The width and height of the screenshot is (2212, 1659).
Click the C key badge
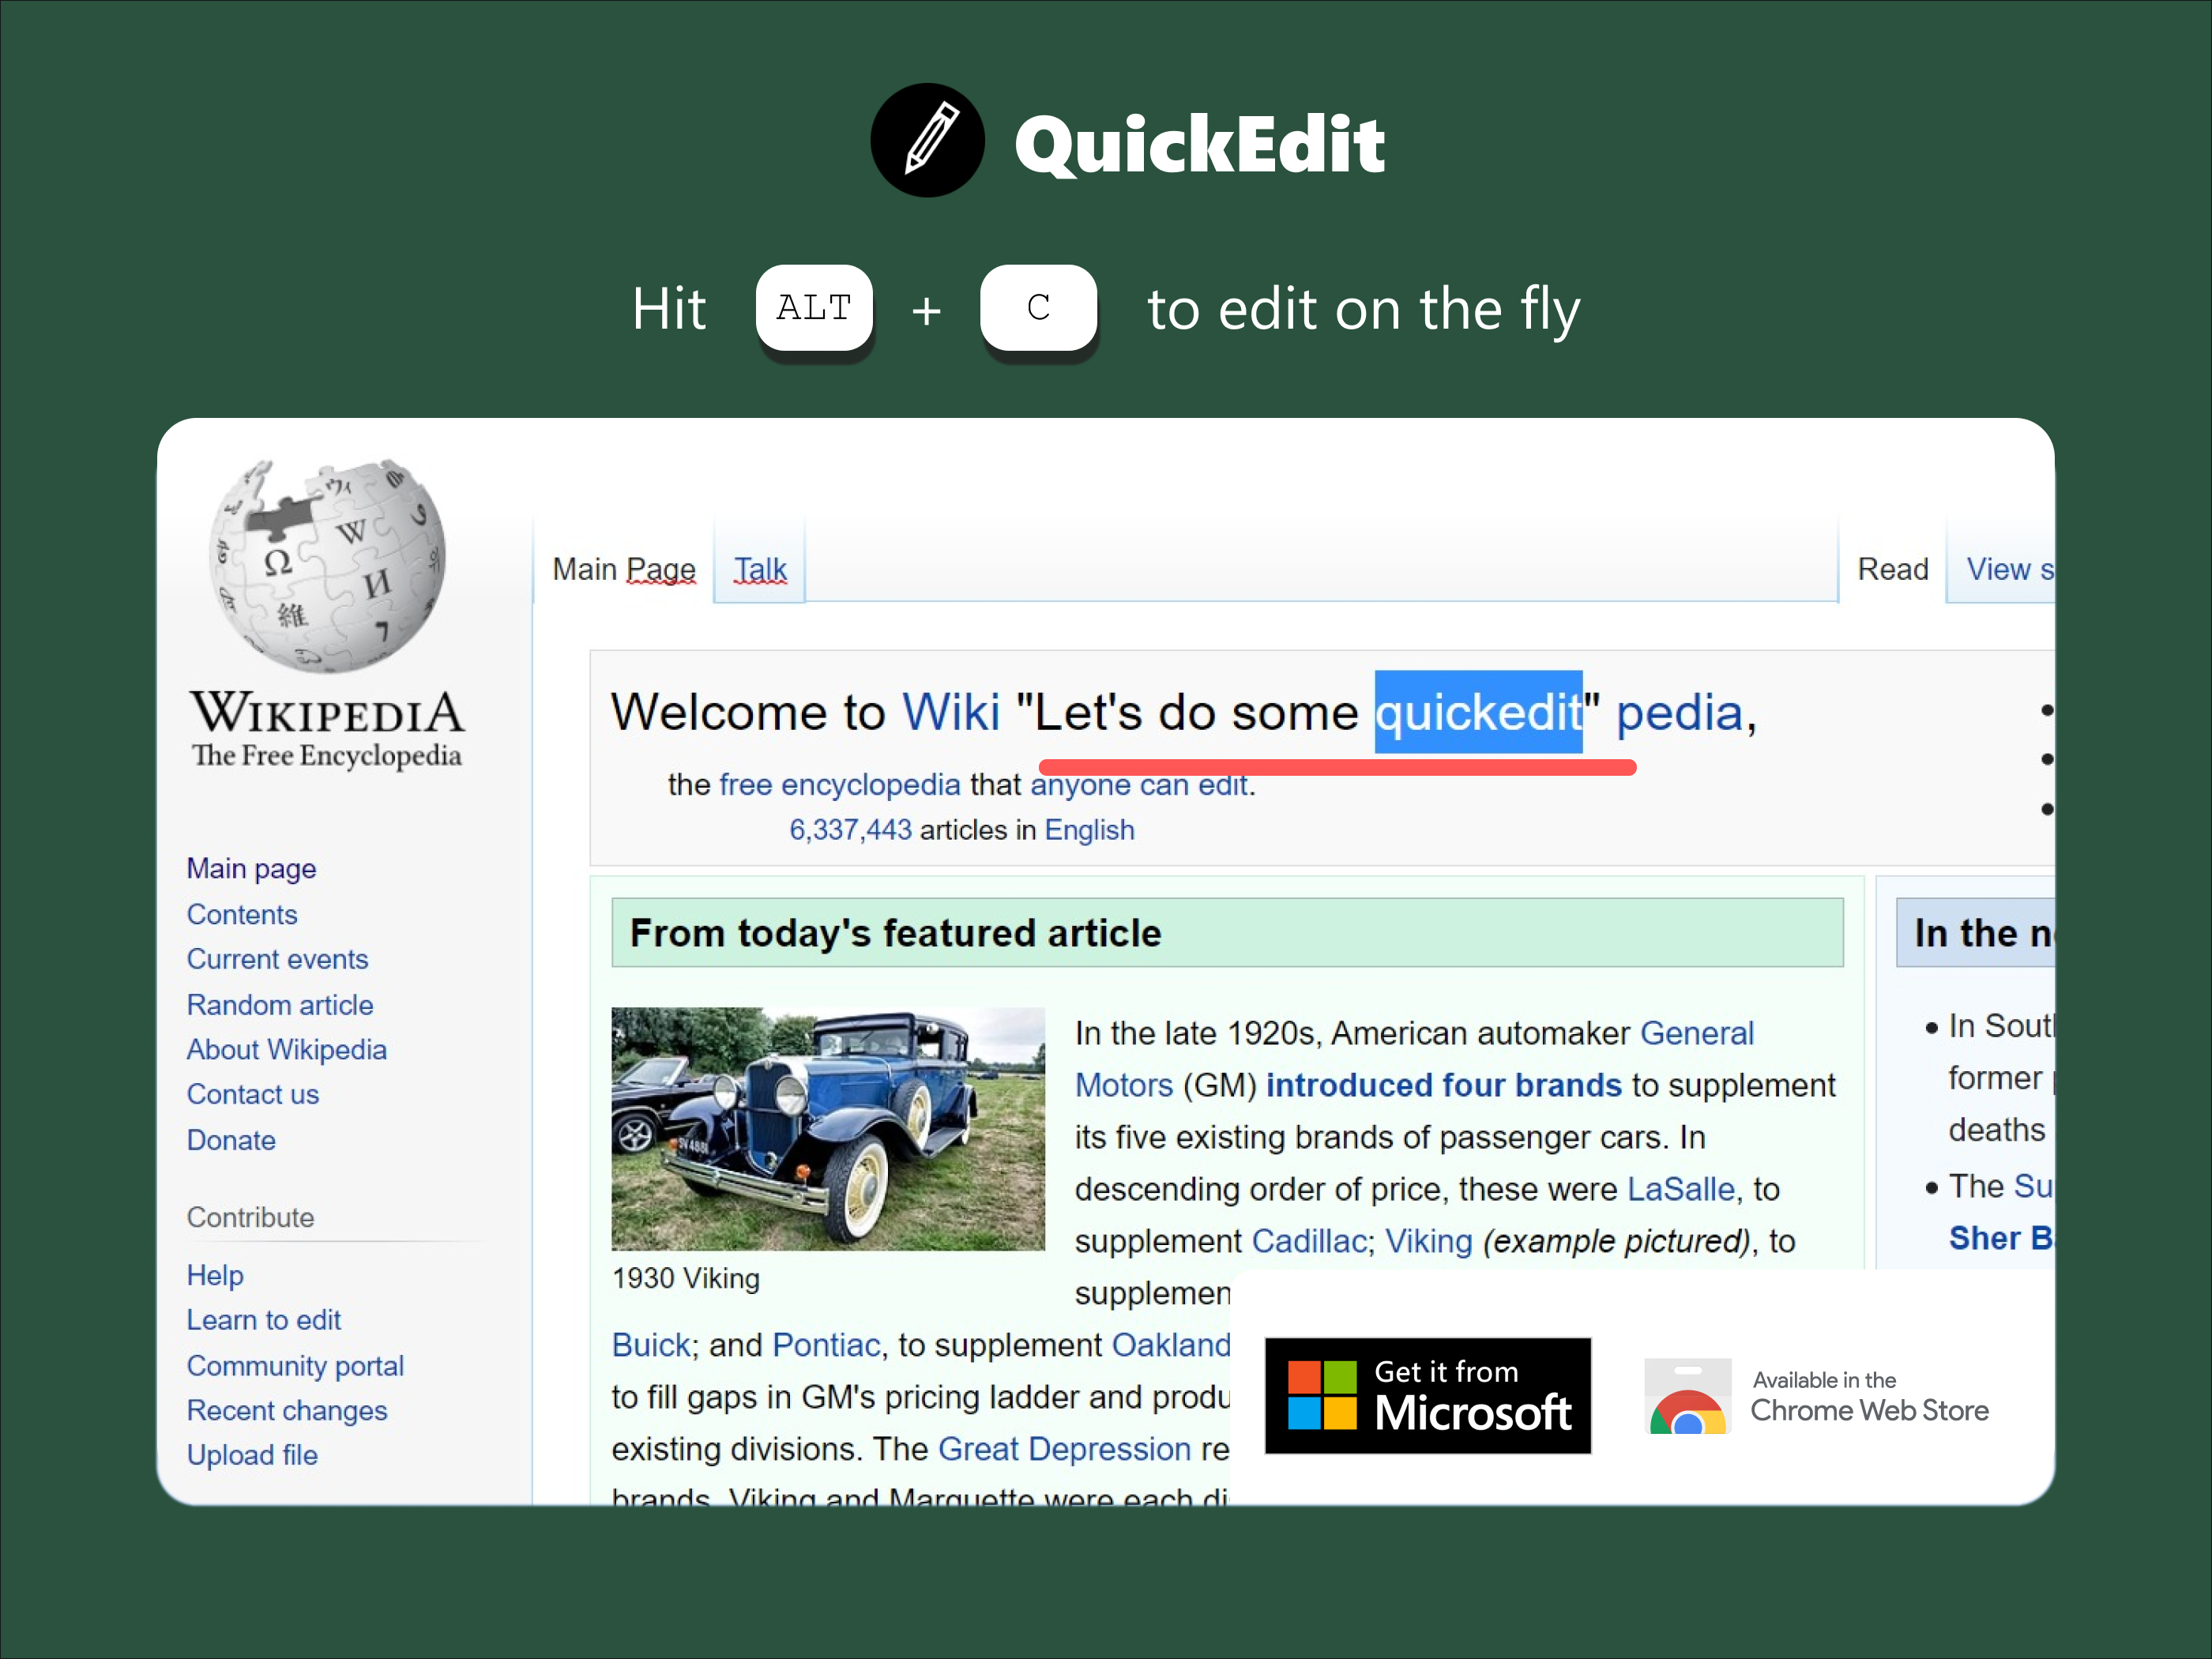1038,308
